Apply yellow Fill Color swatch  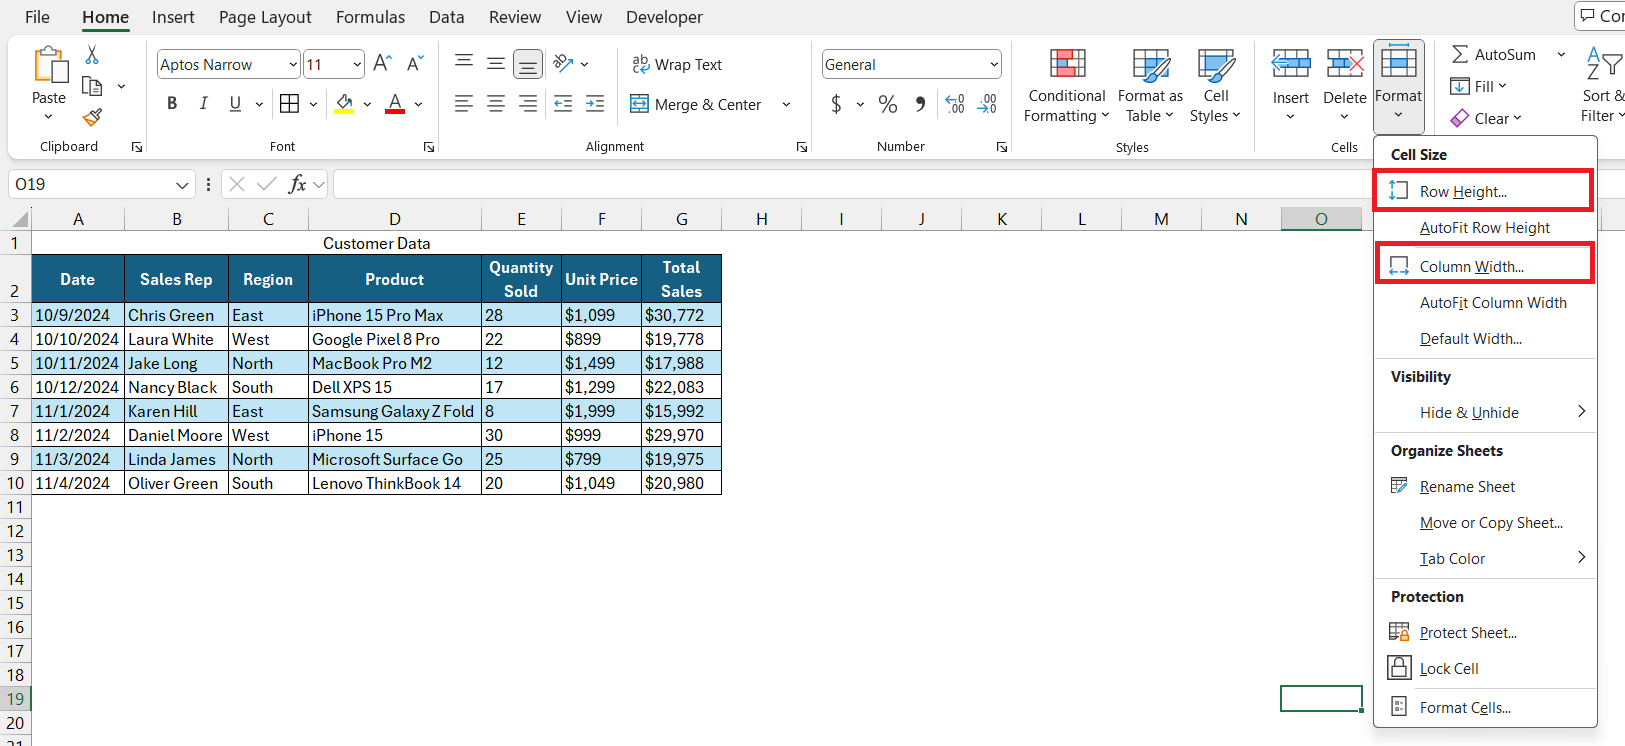pos(344,103)
